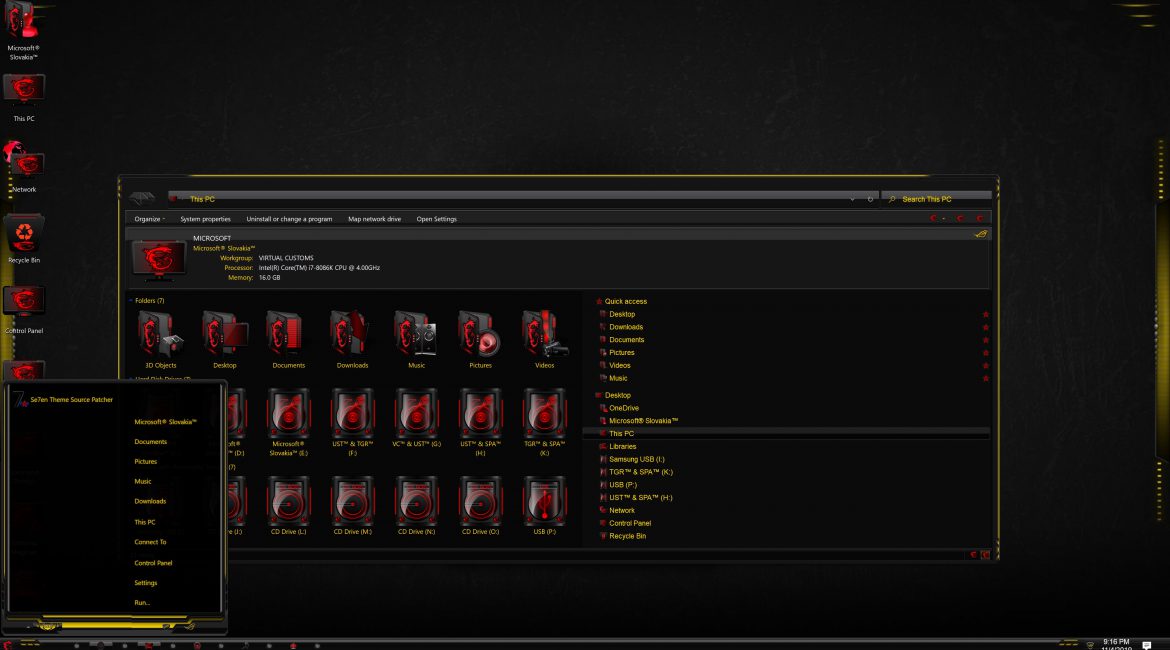The image size is (1170, 650).
Task: Open Explorer help button in the toolbar
Action: click(x=980, y=219)
